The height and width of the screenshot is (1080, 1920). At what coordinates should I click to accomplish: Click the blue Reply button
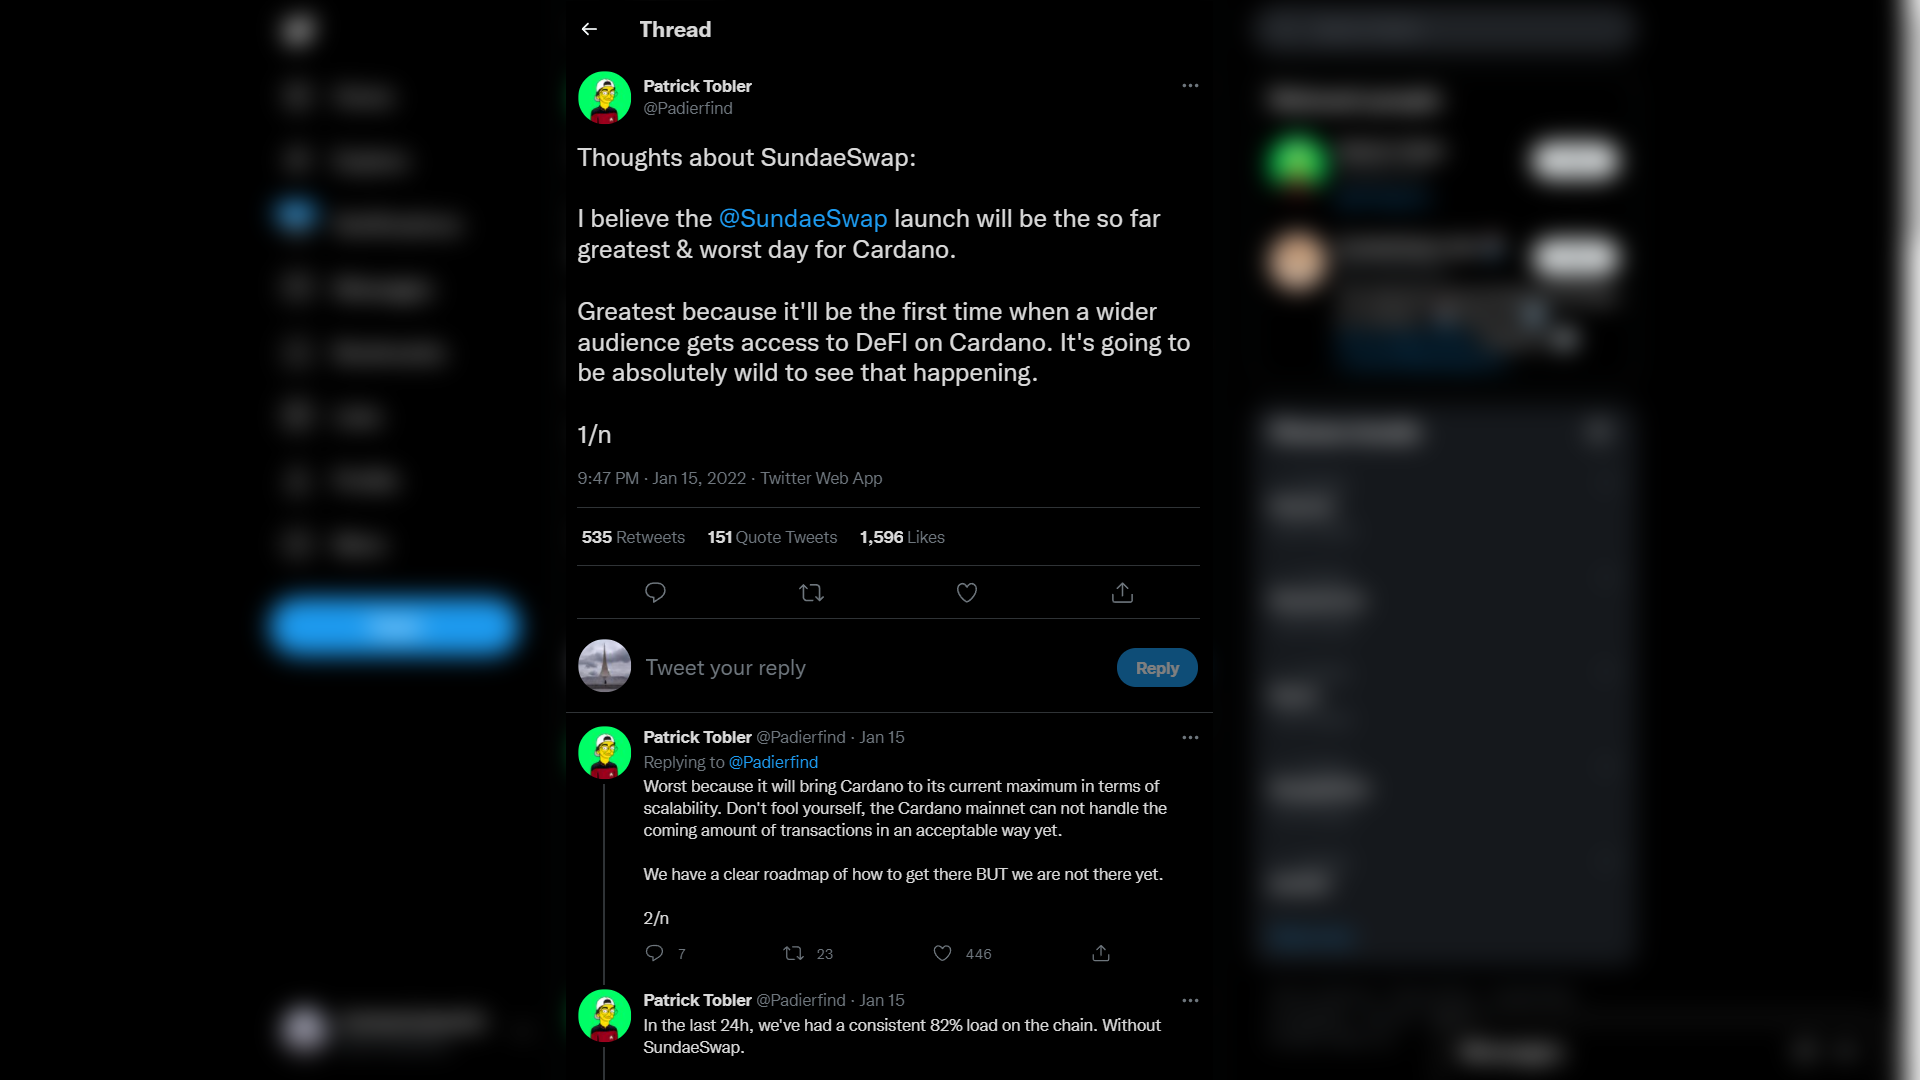[x=1157, y=667]
